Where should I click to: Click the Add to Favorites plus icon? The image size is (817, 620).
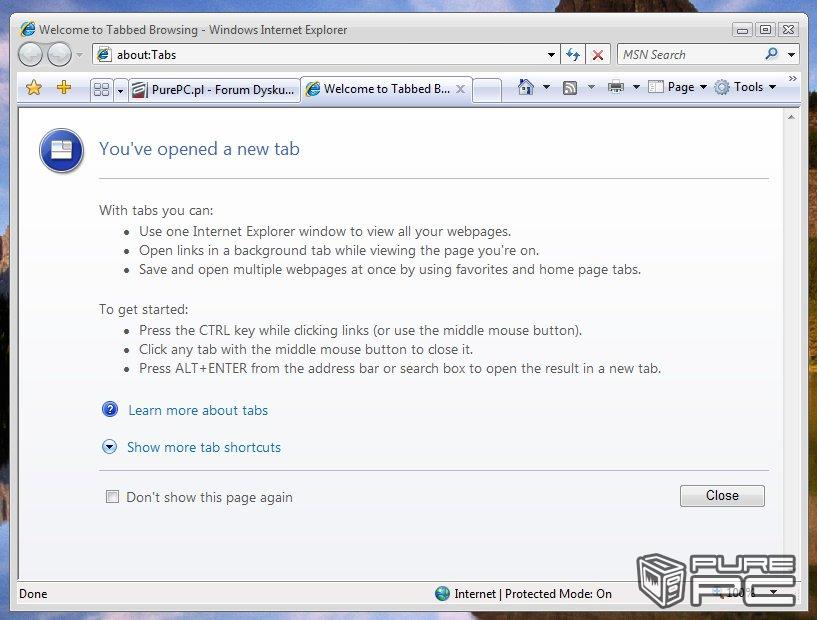[x=64, y=88]
